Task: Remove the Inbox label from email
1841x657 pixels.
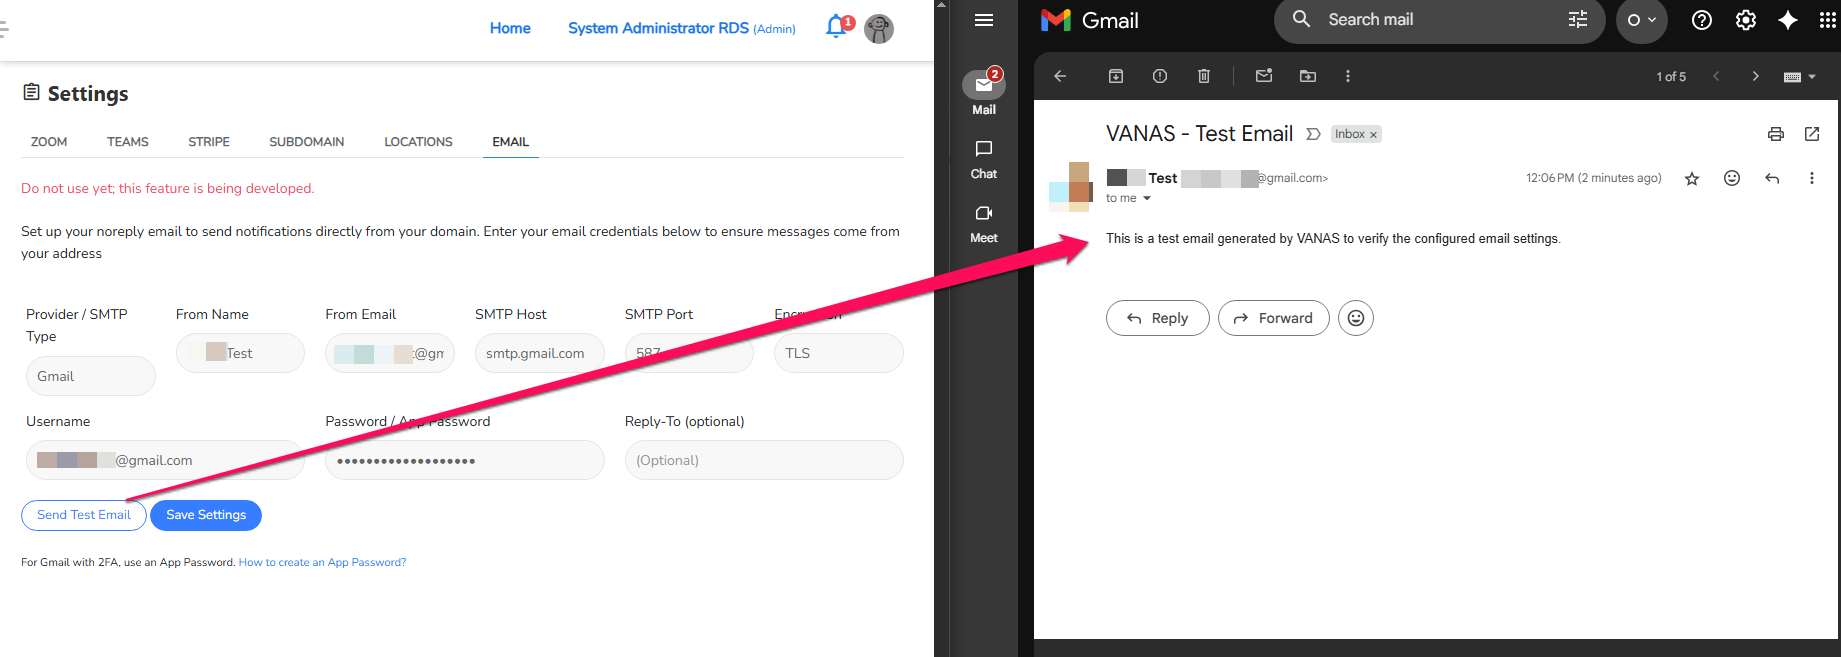Action: pos(1373,135)
